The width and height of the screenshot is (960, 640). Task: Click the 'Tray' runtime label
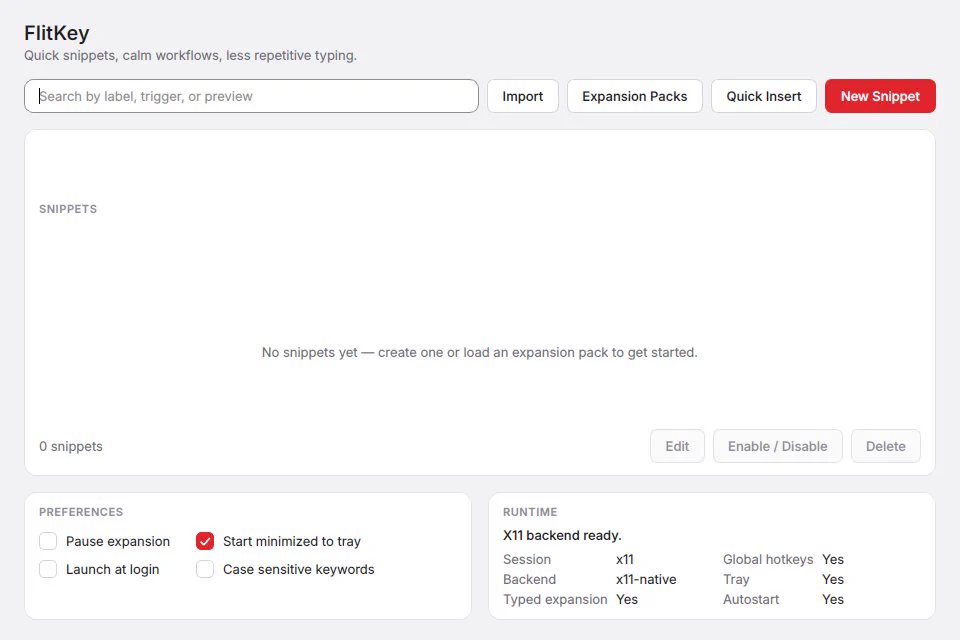click(x=736, y=579)
